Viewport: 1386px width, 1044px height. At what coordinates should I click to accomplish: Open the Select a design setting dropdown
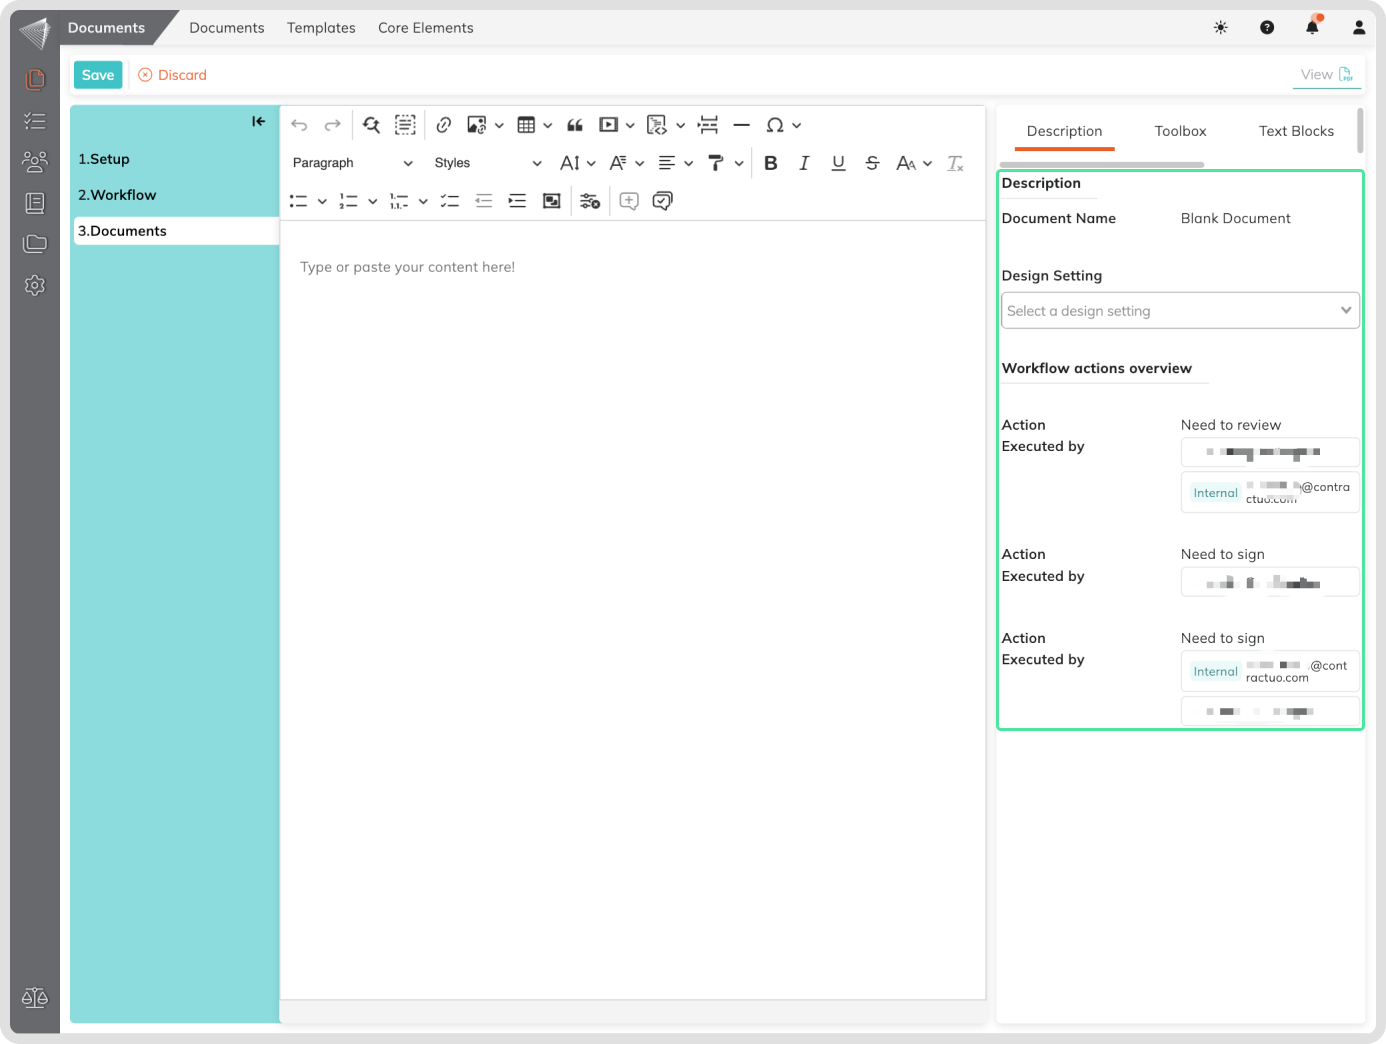tap(1180, 311)
